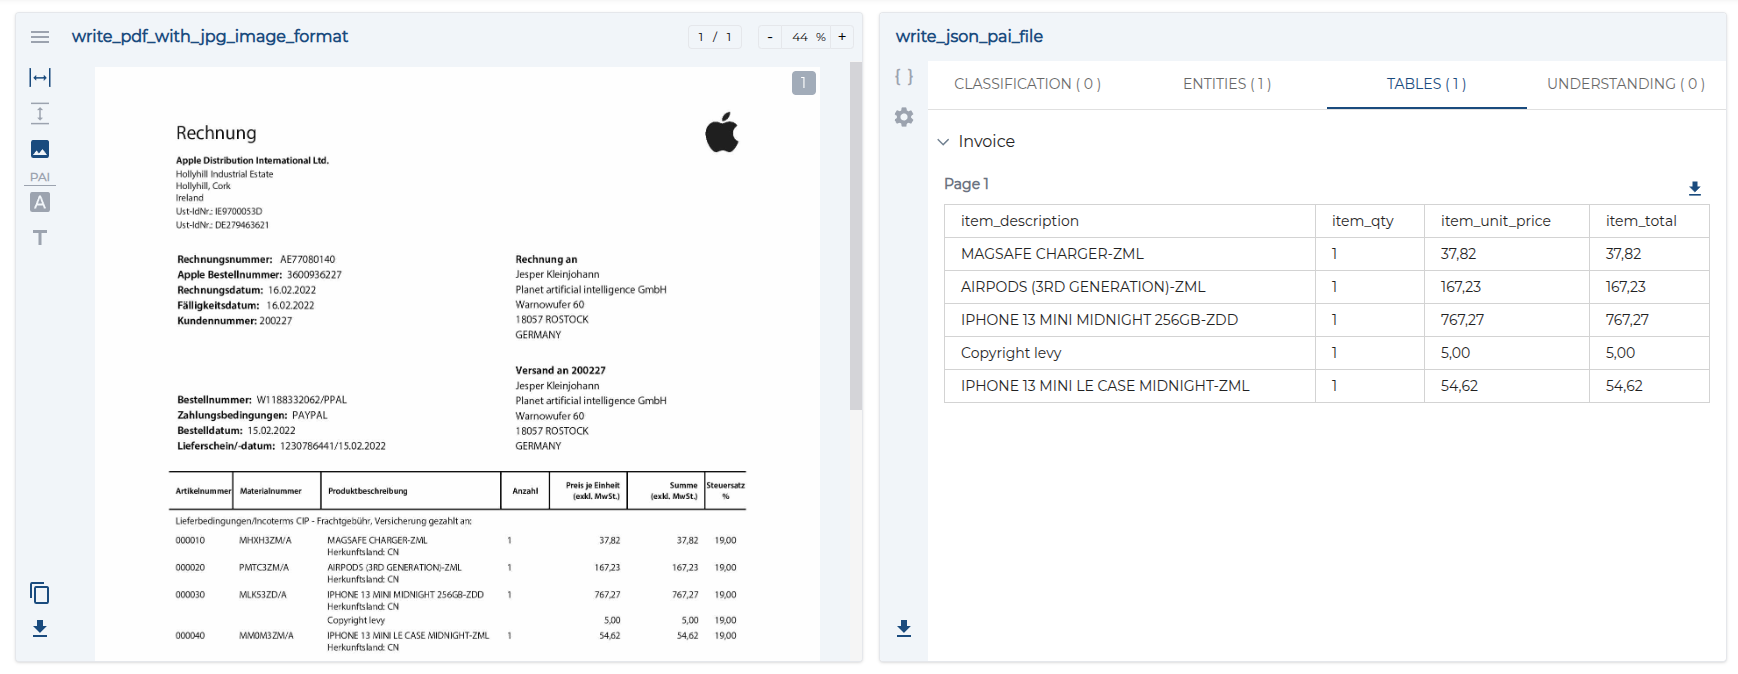Click the item_qty column header
Screen dimensions: 1738x674
point(1370,221)
